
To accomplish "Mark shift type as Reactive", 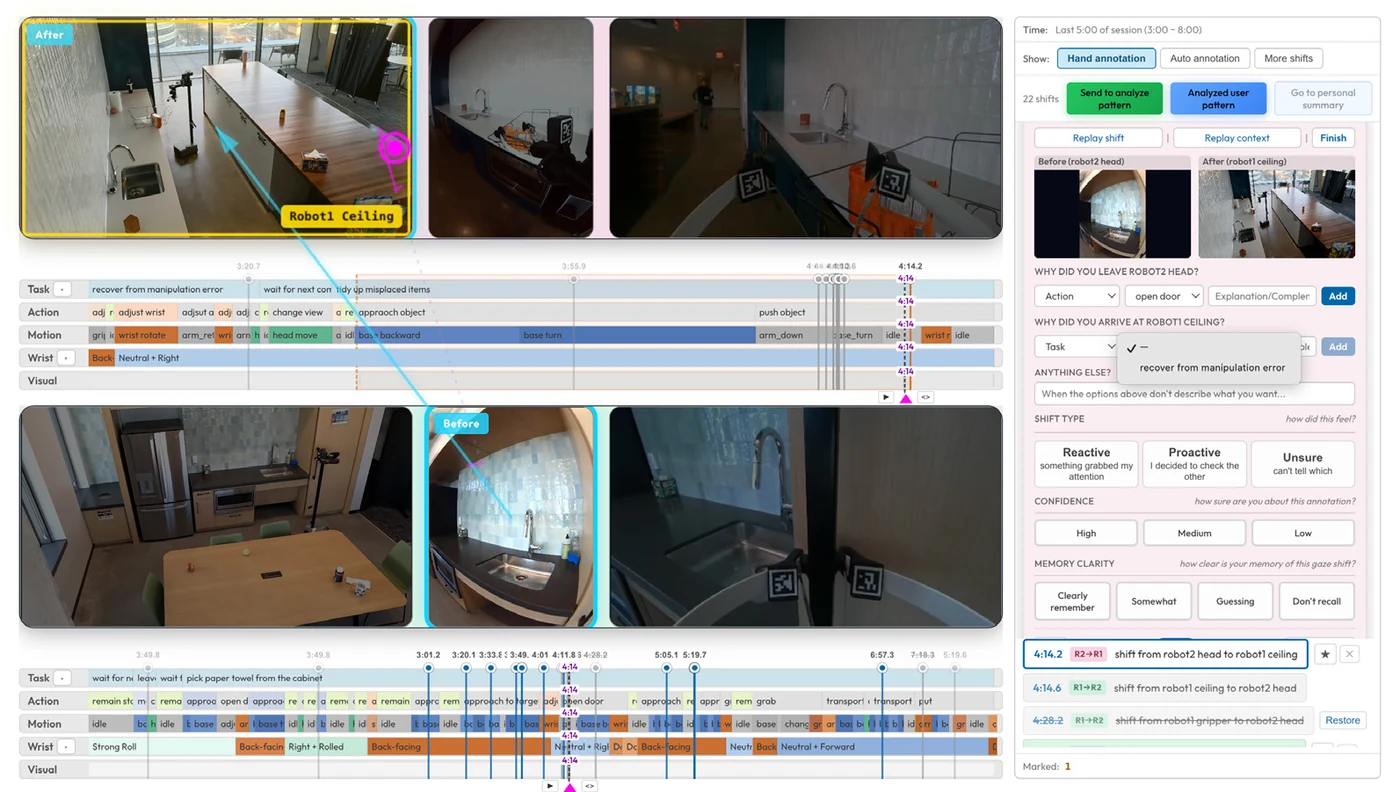I will [1086, 464].
